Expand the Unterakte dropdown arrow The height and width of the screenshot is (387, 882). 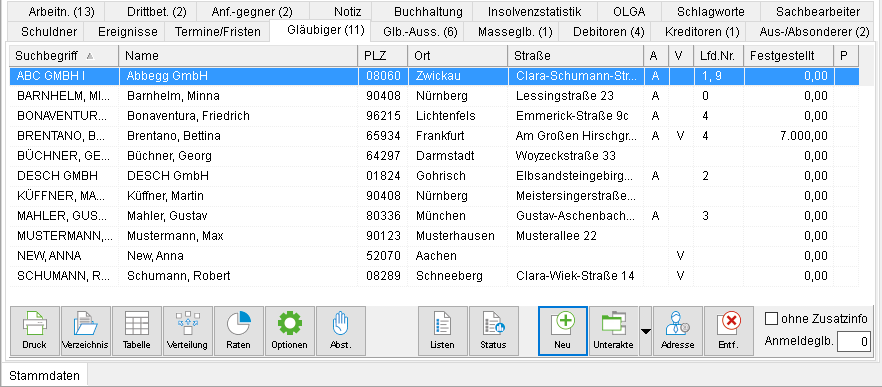(x=646, y=331)
